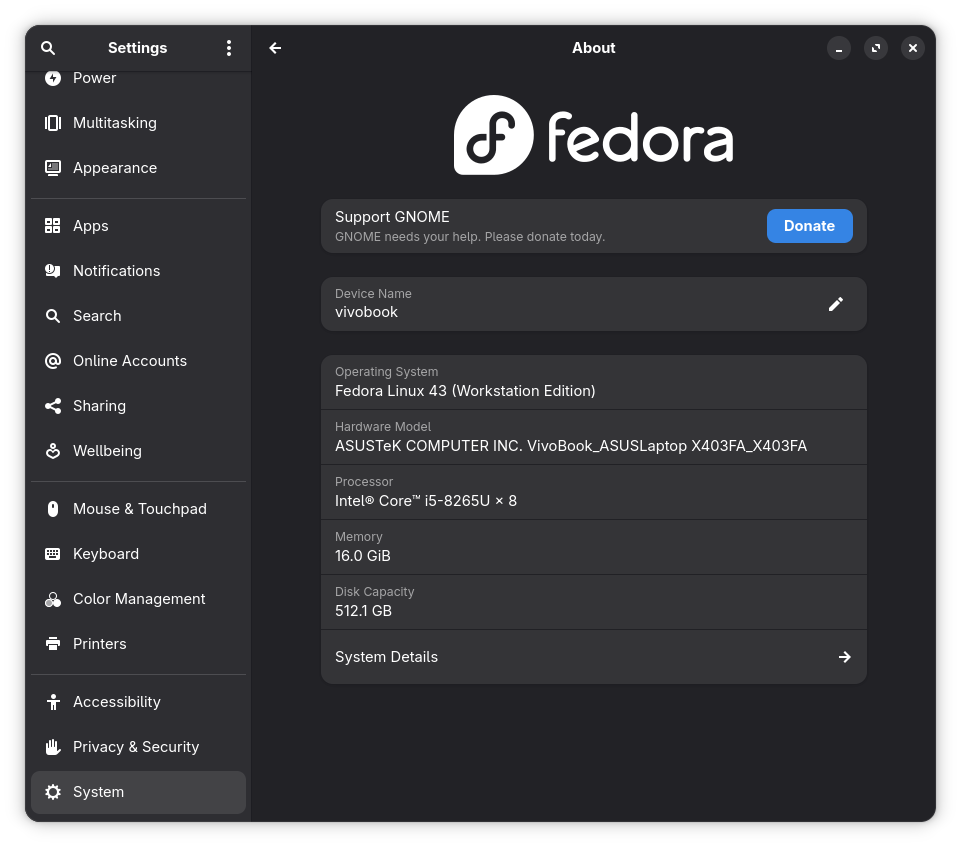Viewport: 961px width, 847px height.
Task: Click the Mouse & Touchpad mouse icon
Action: 53,509
